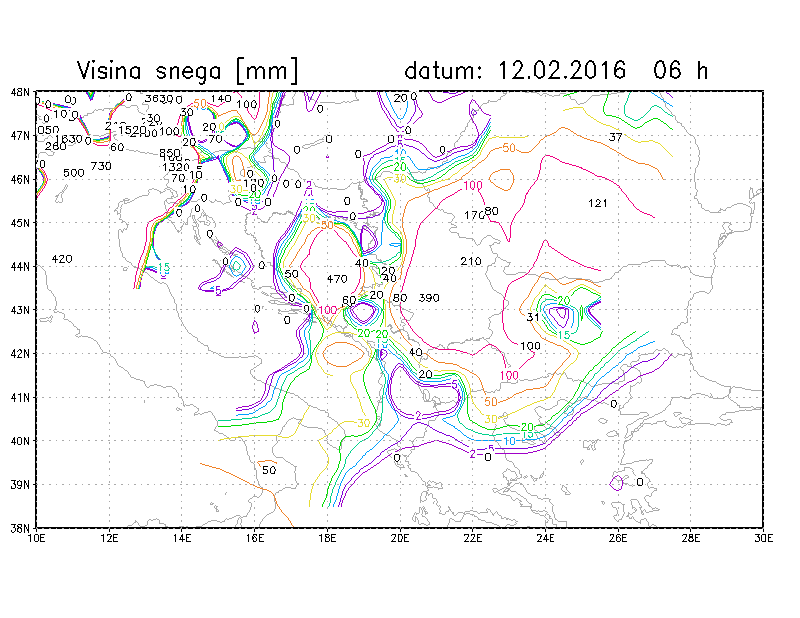Click the 45N latitude axis label
800x618 pixels.
[20, 223]
